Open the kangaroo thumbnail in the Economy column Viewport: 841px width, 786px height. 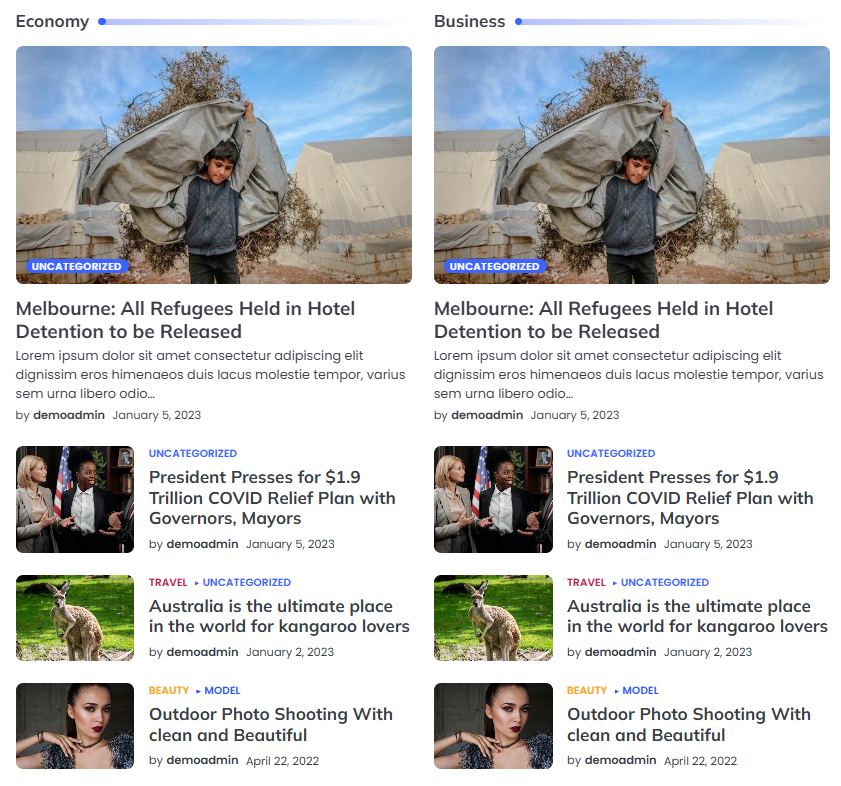[75, 618]
